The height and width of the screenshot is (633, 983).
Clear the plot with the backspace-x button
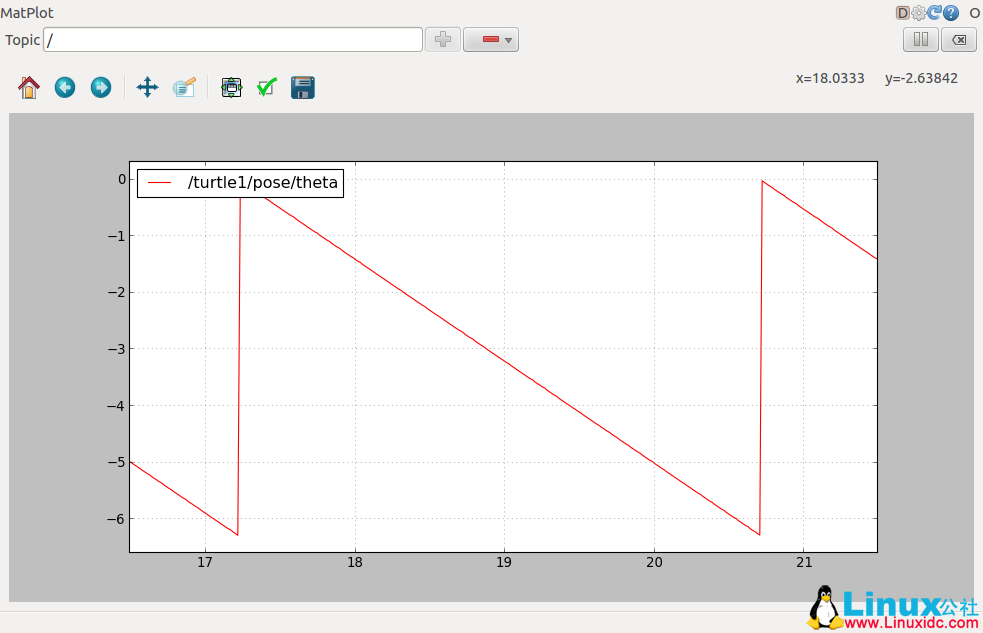(x=959, y=39)
